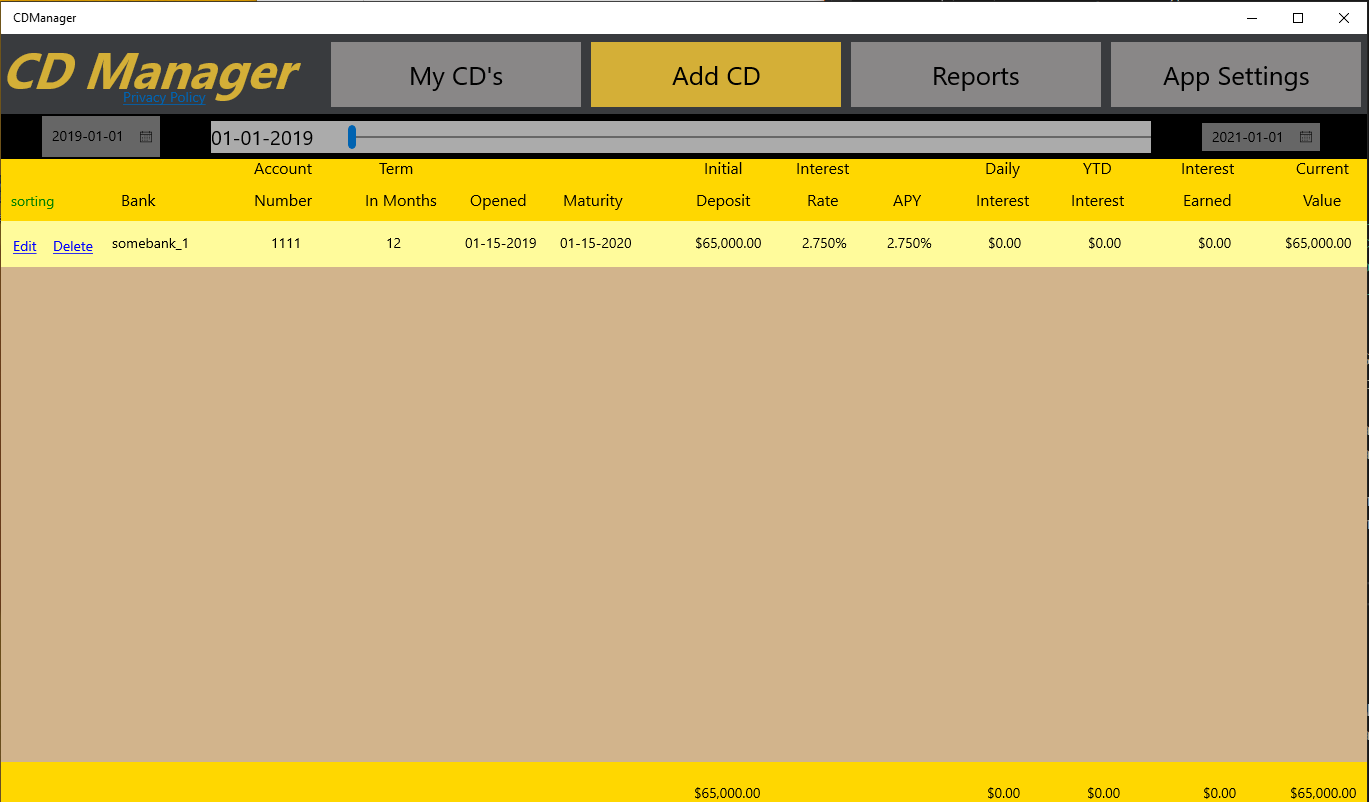The width and height of the screenshot is (1369, 802).
Task: Open the Privacy Policy link
Action: tap(164, 97)
